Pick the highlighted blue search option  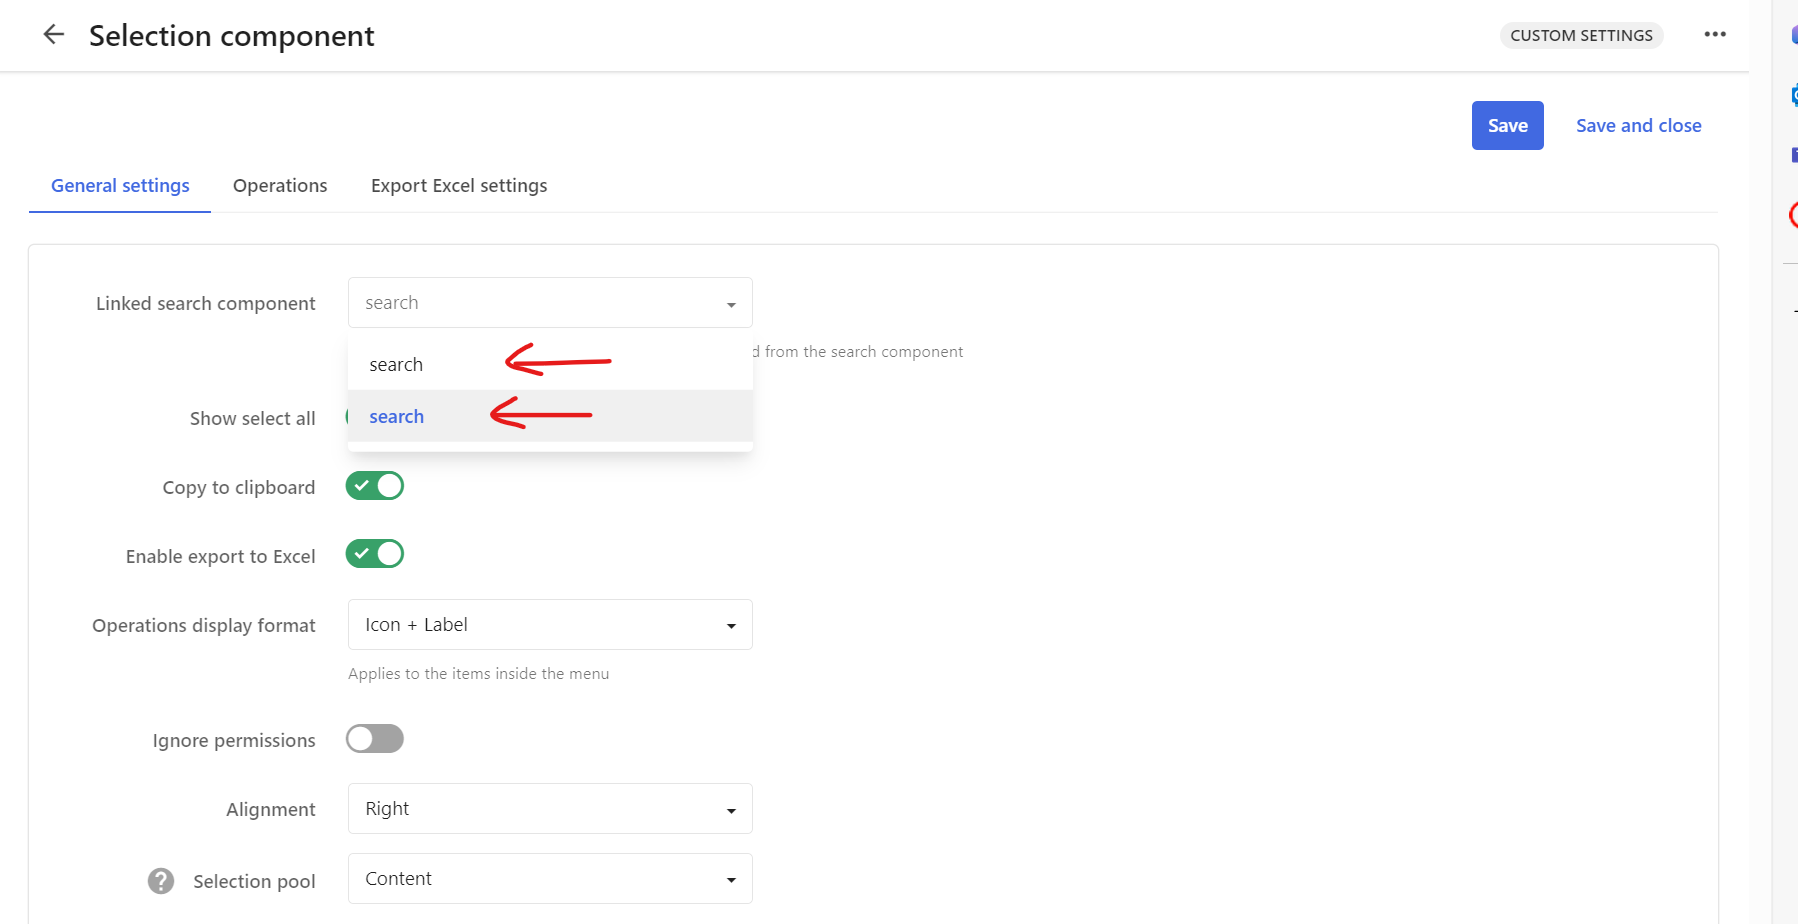click(x=397, y=417)
